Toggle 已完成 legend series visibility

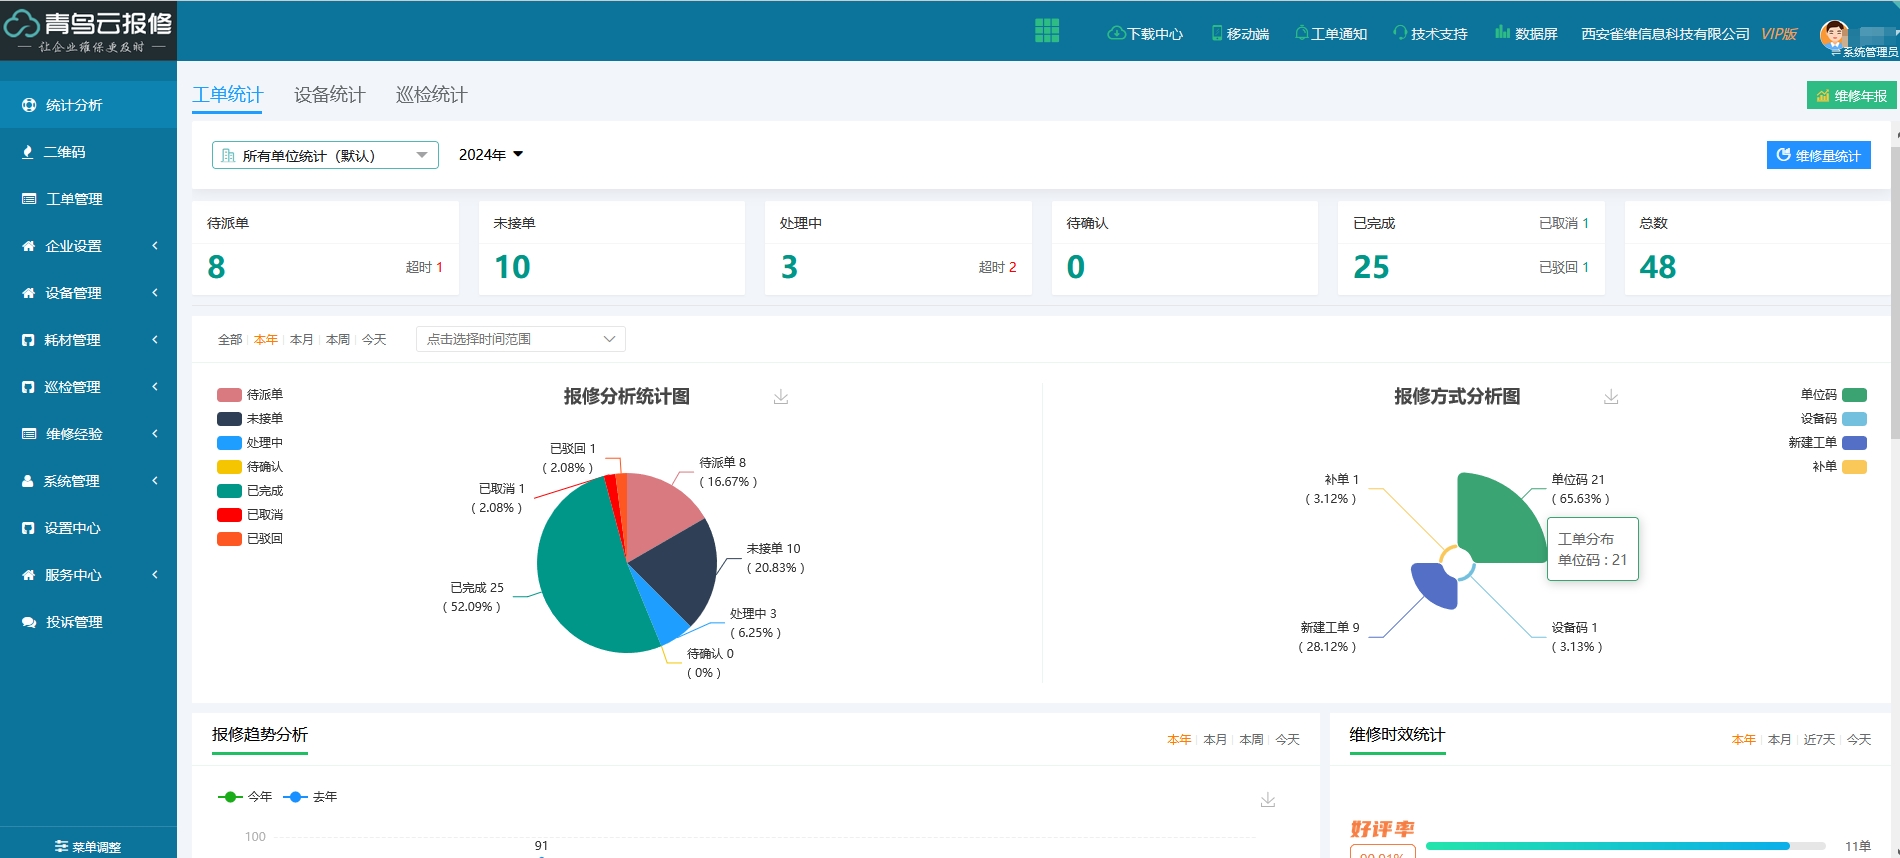(x=230, y=491)
